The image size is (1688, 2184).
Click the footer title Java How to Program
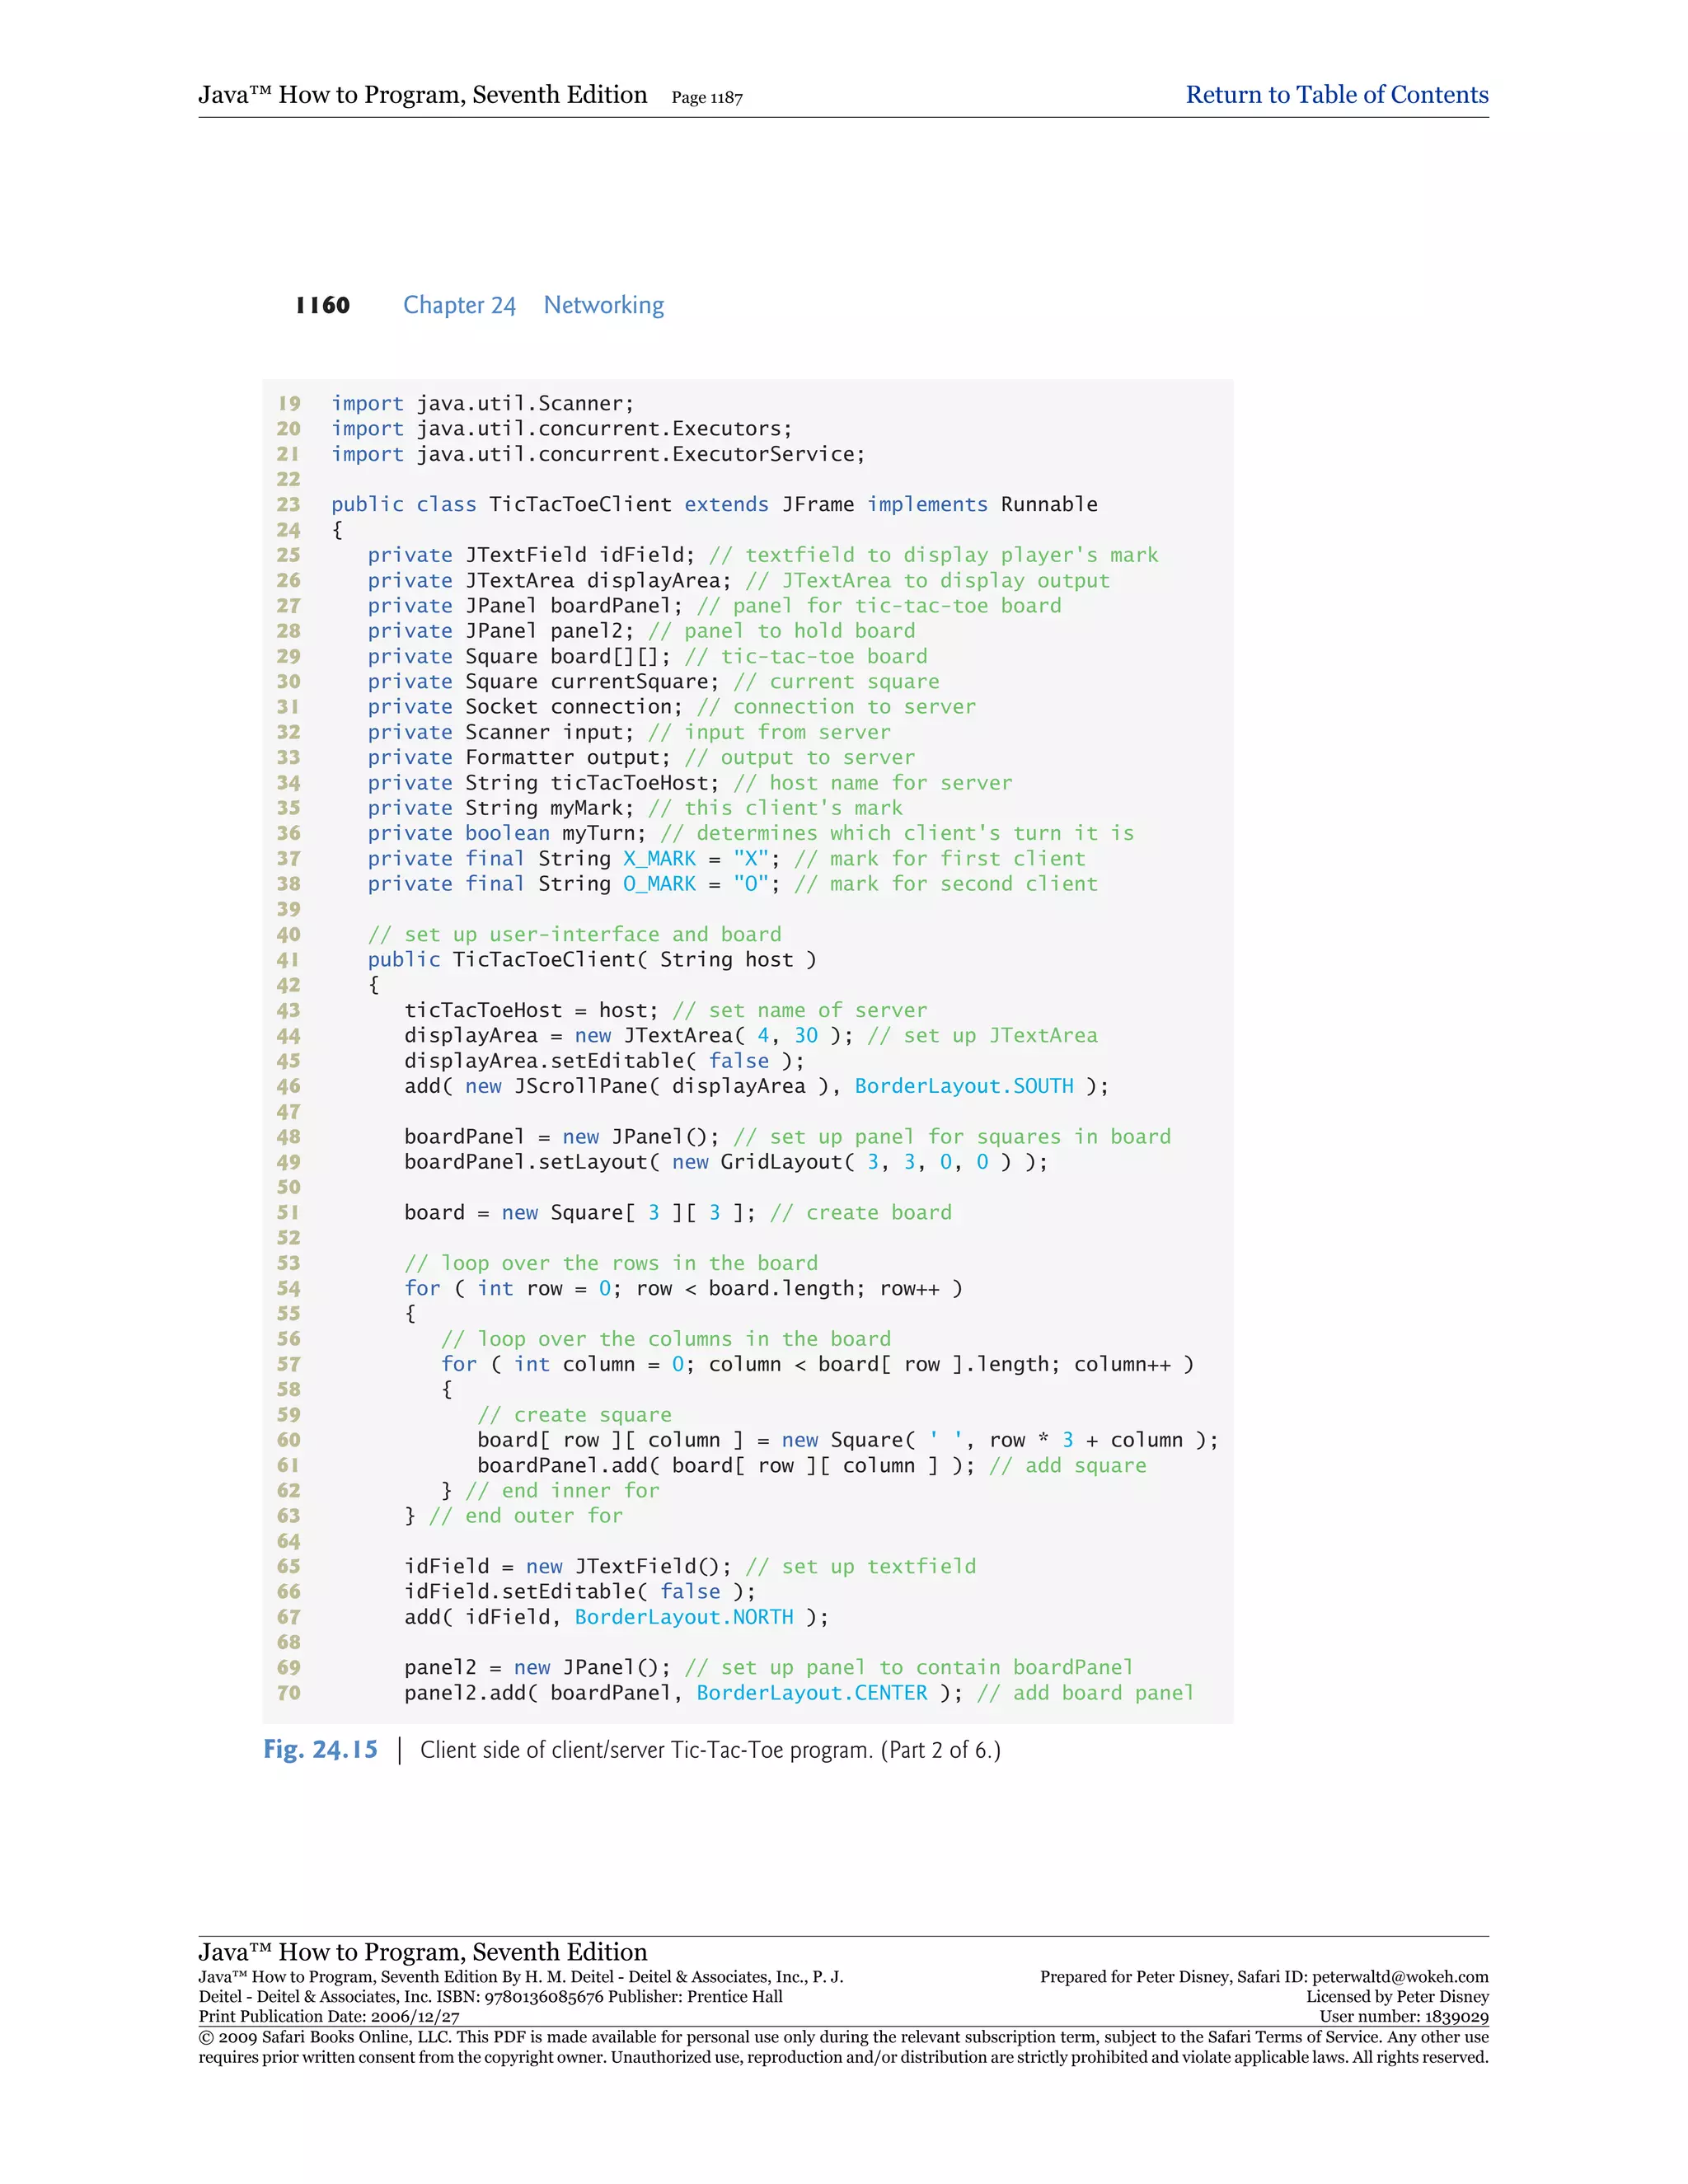pyautogui.click(x=422, y=1952)
